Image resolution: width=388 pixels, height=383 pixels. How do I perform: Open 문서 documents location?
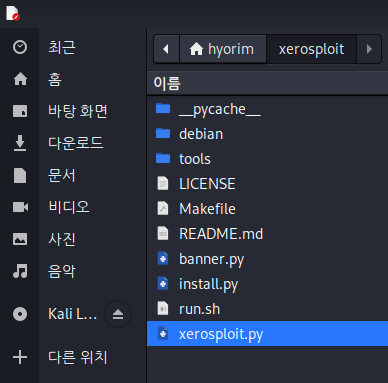pos(62,175)
